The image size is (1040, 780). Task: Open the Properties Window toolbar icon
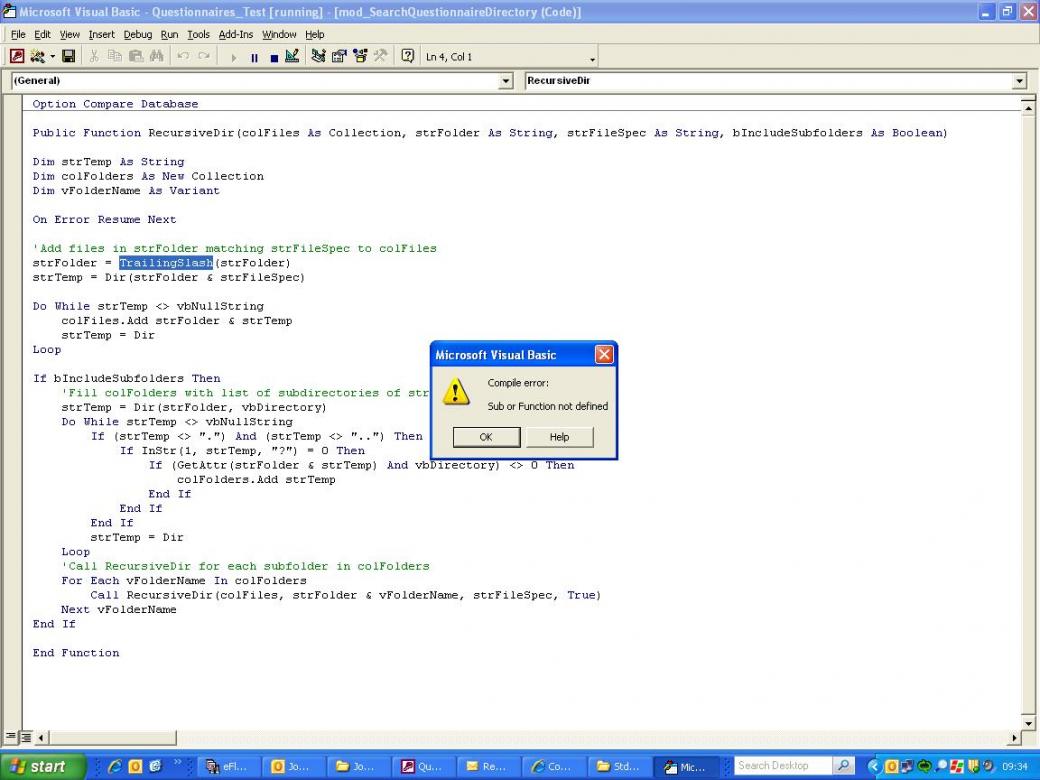(x=339, y=56)
